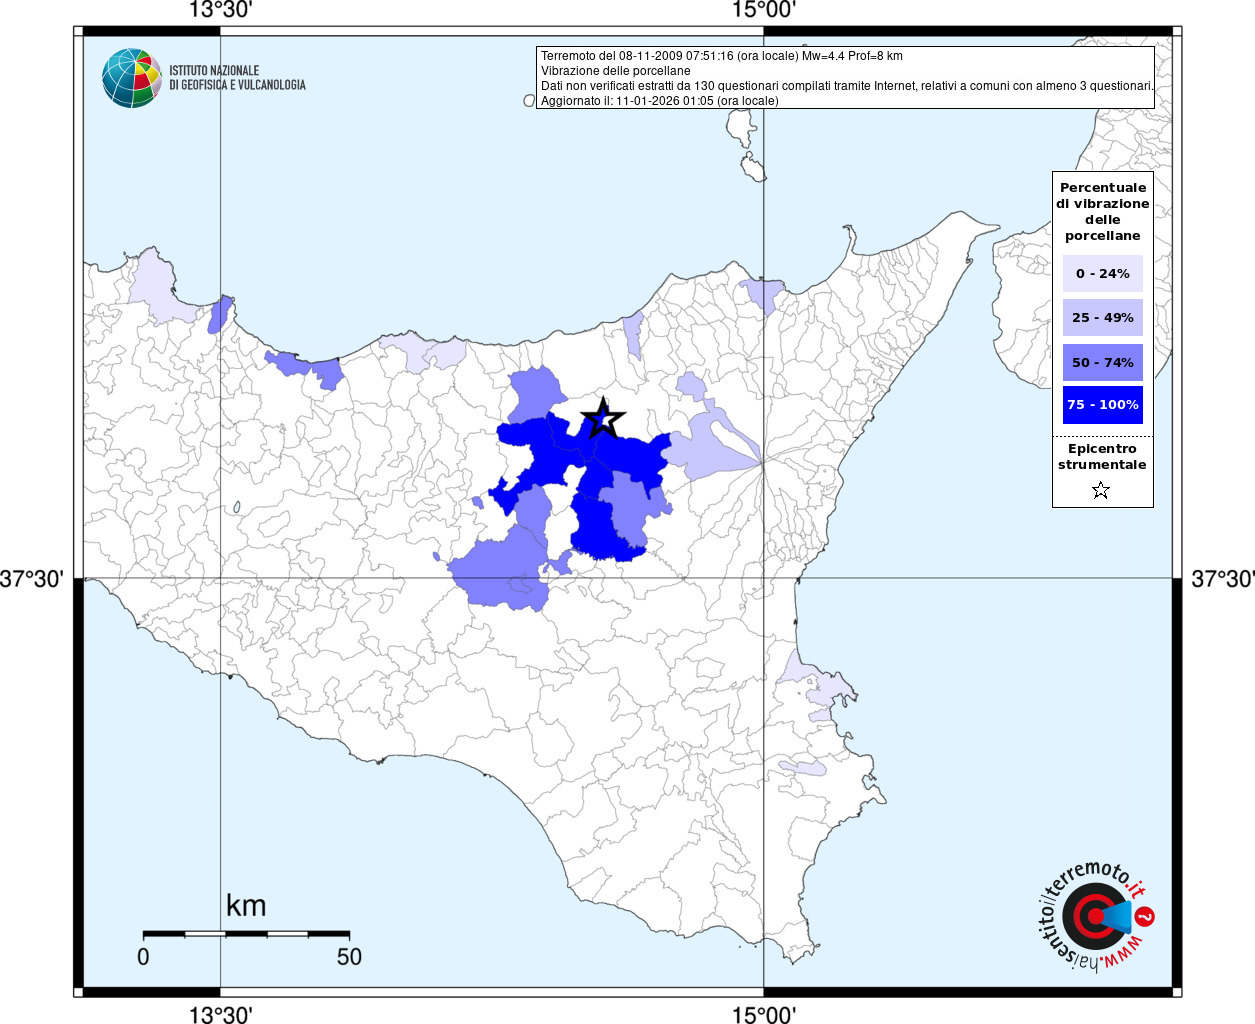Image resolution: width=1255 pixels, height=1024 pixels.
Task: Click the 'Epicentro strumentale' legend label
Action: 1102,457
